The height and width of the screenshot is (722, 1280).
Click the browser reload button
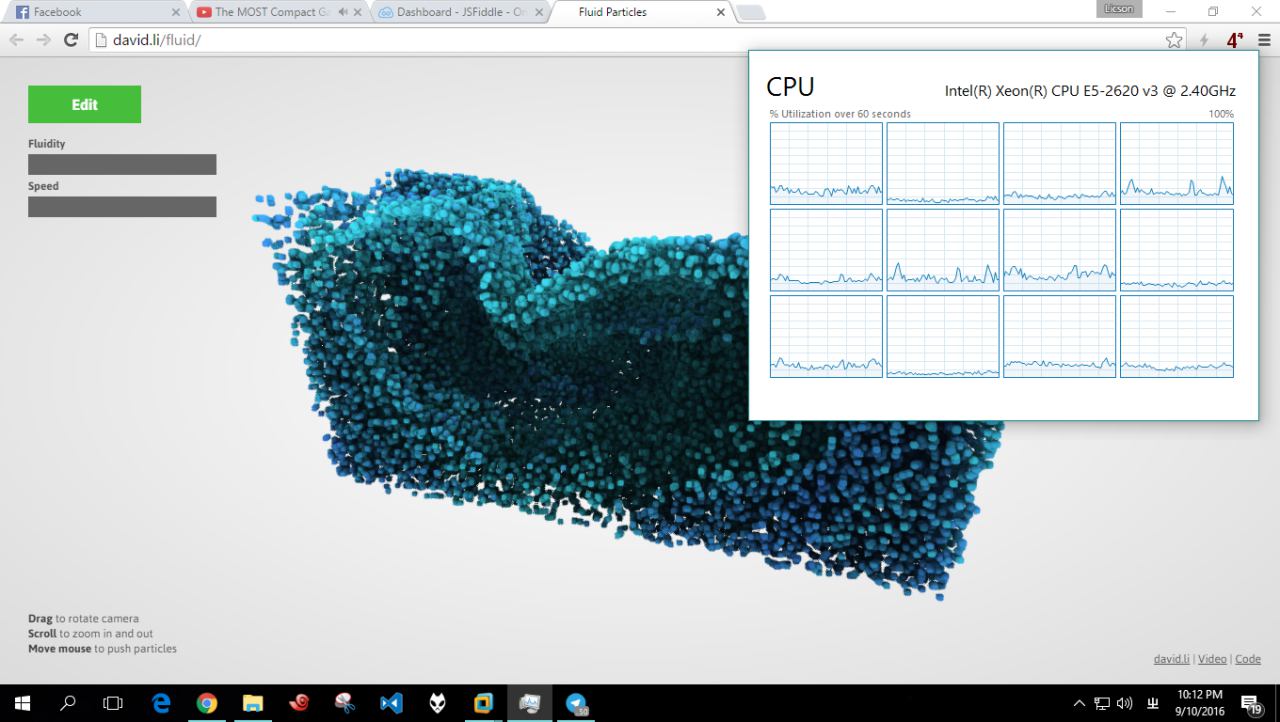(x=70, y=40)
